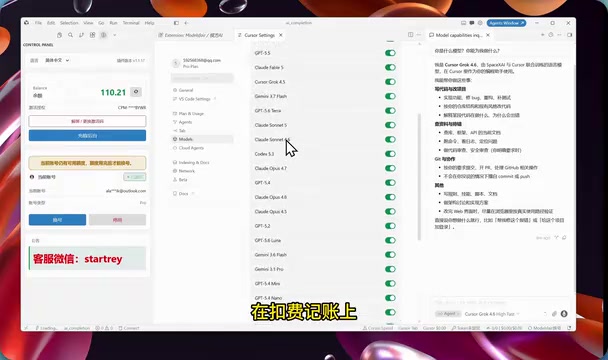Select the Agents settings section

pos(182,122)
